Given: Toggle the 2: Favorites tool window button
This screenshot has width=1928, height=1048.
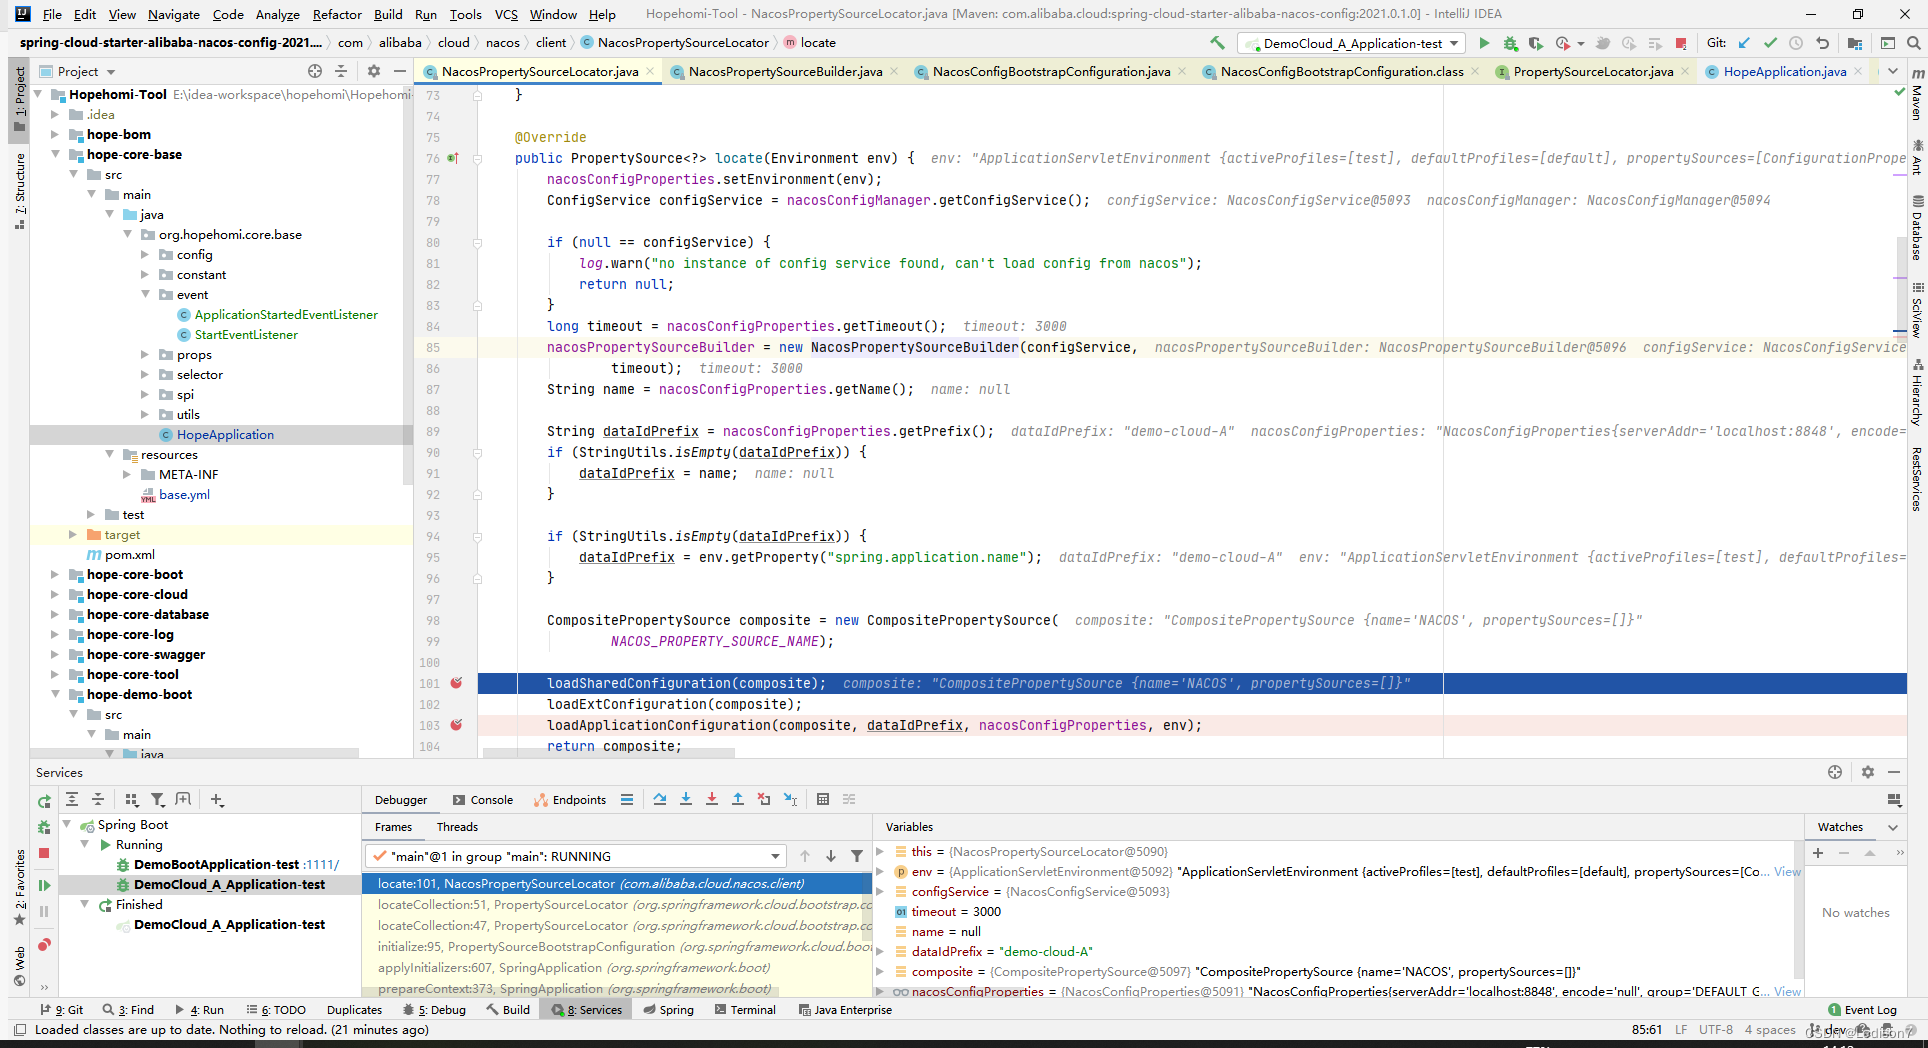Looking at the screenshot, I should pos(19,887).
